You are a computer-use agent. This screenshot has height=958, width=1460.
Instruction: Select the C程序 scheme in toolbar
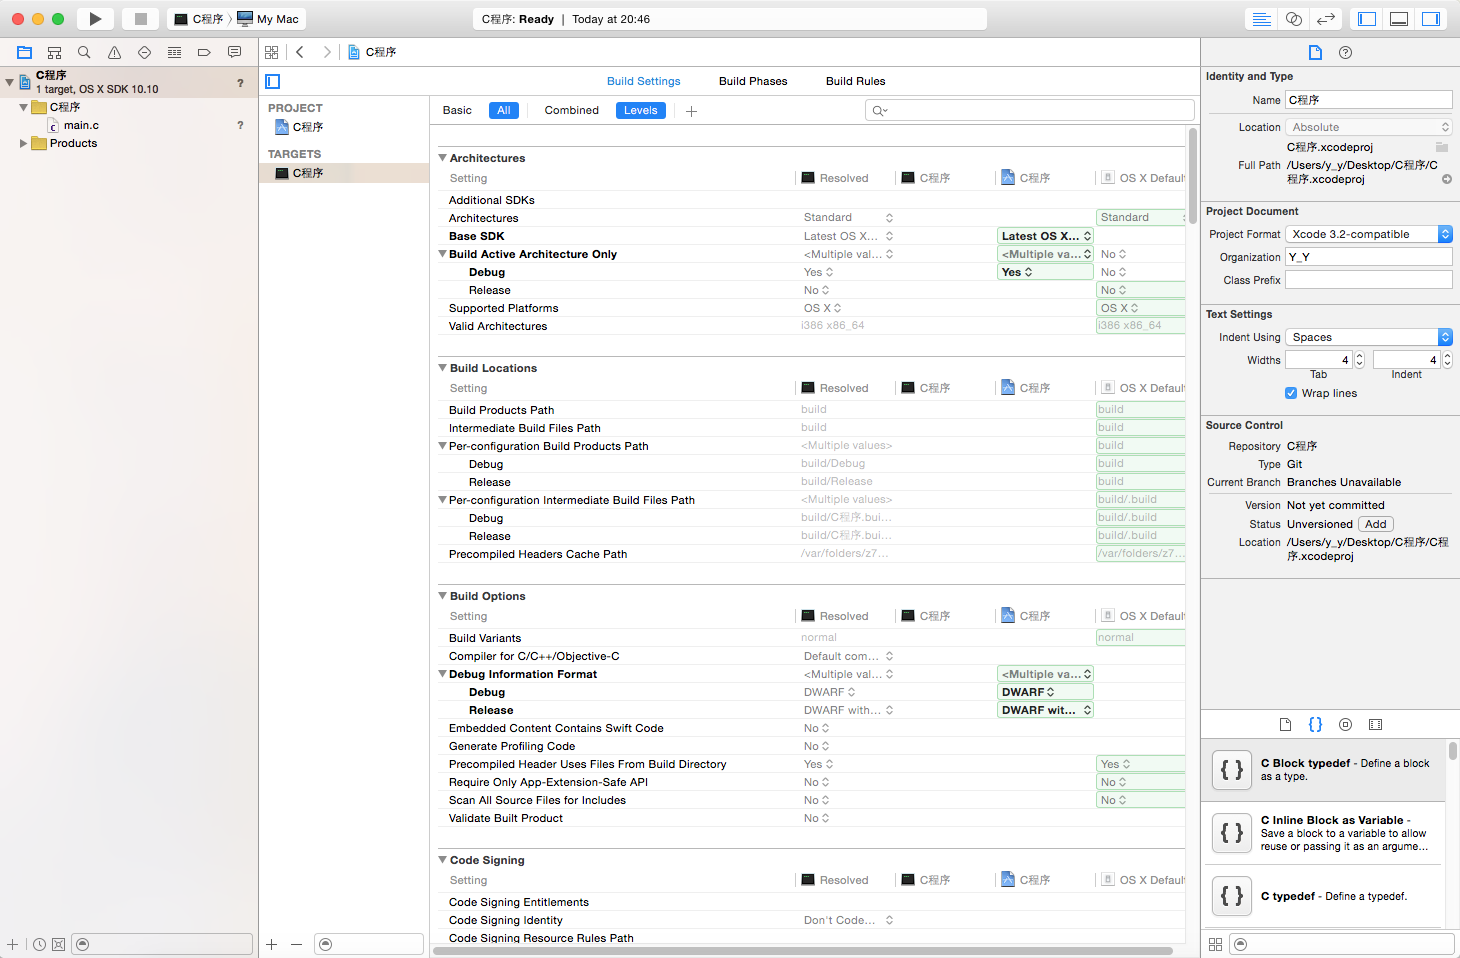click(x=198, y=19)
